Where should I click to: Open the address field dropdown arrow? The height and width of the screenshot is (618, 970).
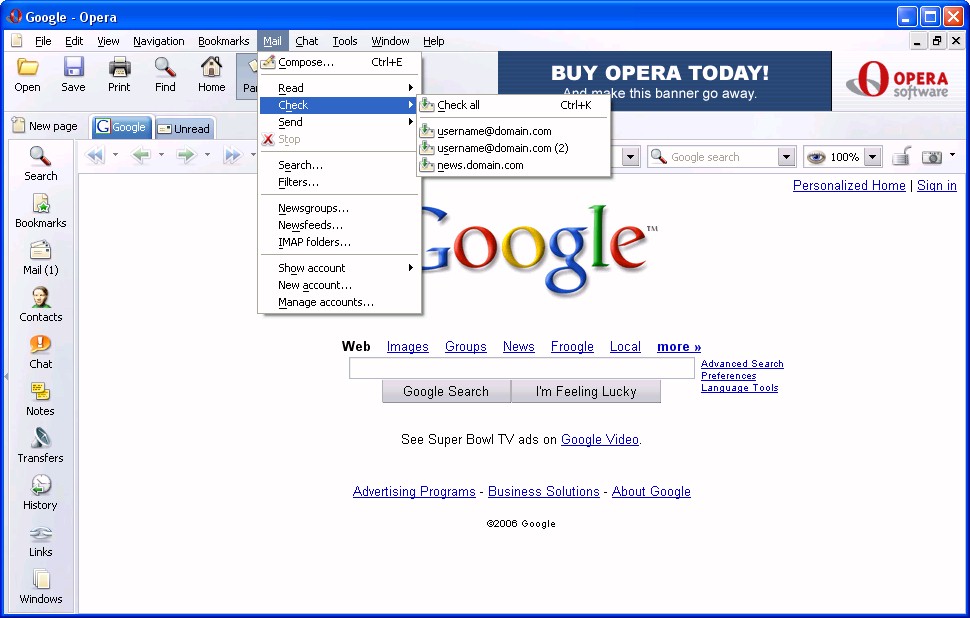coord(630,157)
